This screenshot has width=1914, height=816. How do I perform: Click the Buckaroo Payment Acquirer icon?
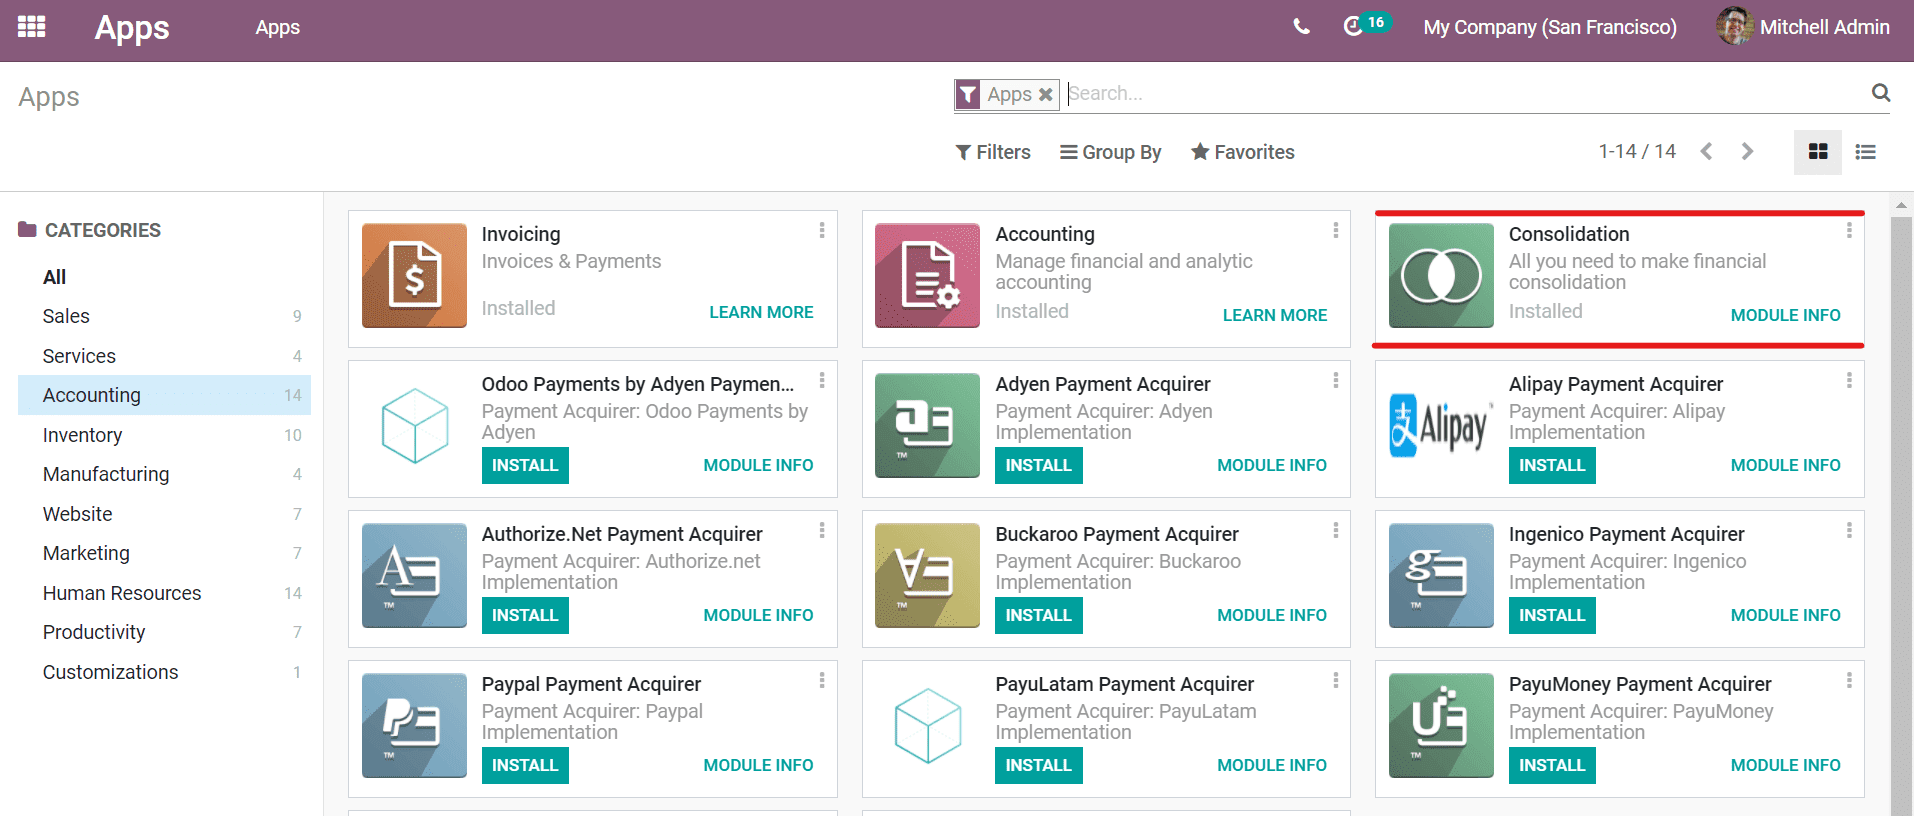[927, 576]
